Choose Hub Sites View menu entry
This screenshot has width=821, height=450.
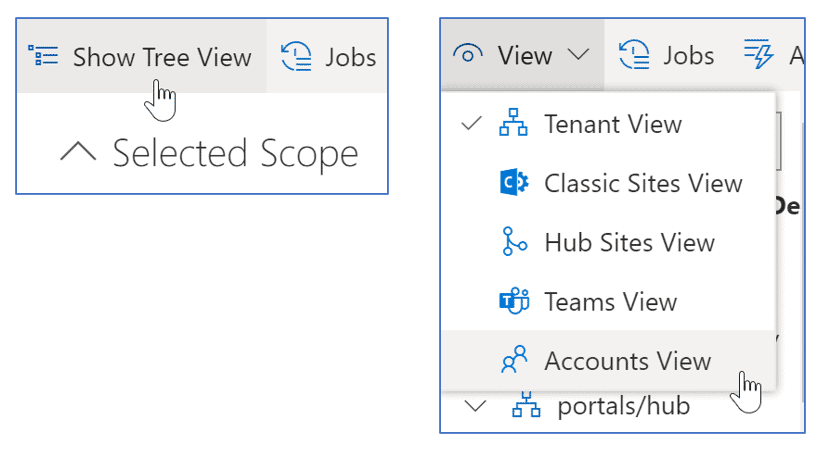[x=629, y=243]
